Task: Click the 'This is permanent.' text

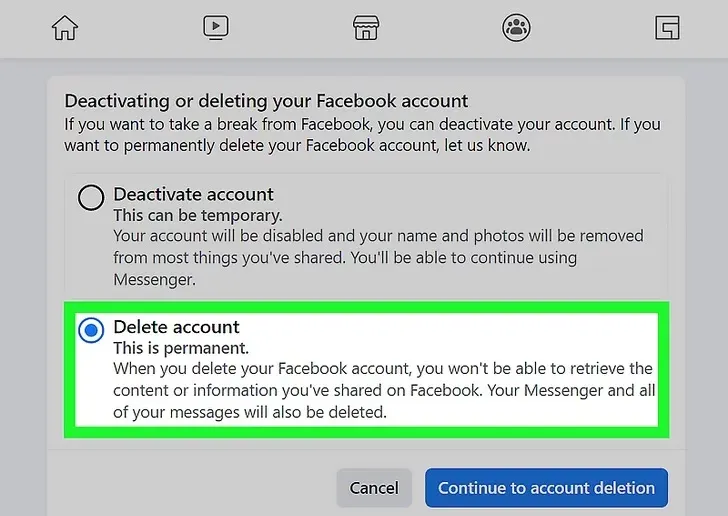Action: point(181,348)
